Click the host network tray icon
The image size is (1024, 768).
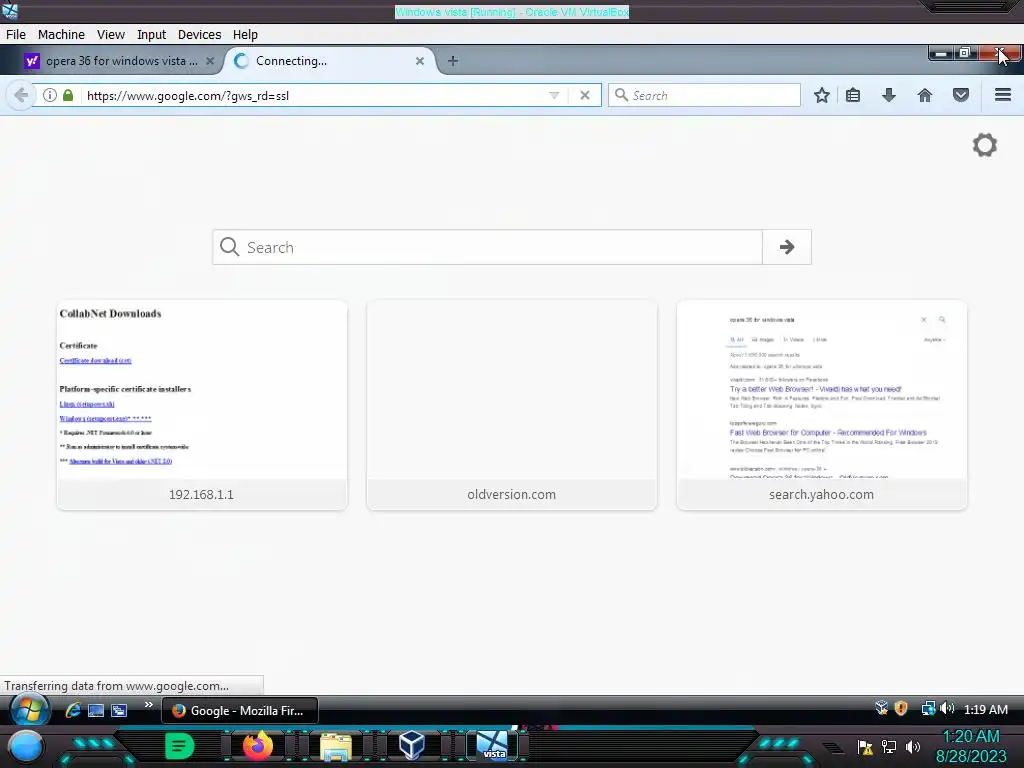point(889,747)
